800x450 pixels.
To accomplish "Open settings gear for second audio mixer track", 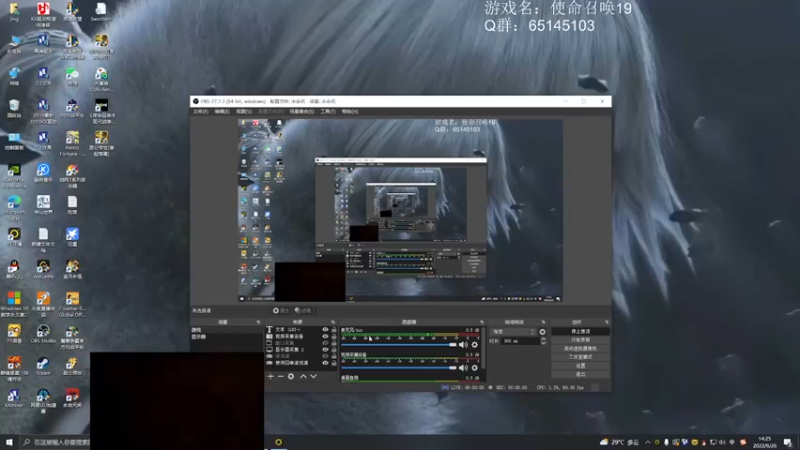I will [x=474, y=368].
